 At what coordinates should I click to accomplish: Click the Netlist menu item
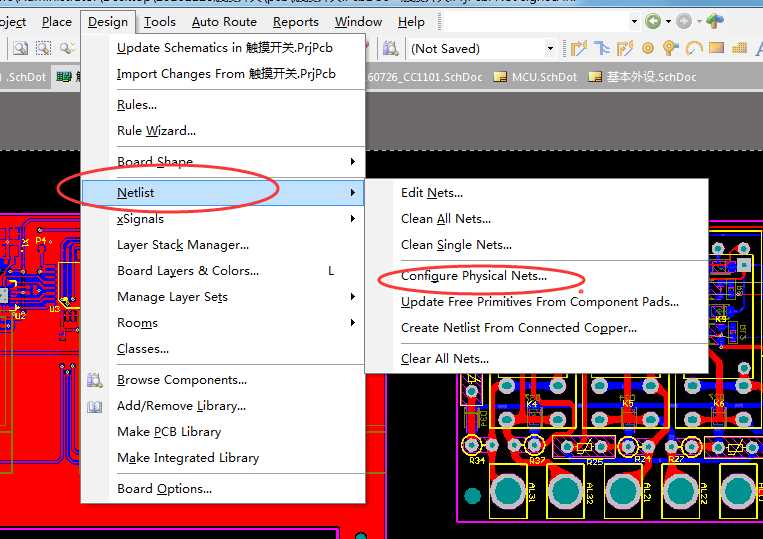click(x=223, y=193)
